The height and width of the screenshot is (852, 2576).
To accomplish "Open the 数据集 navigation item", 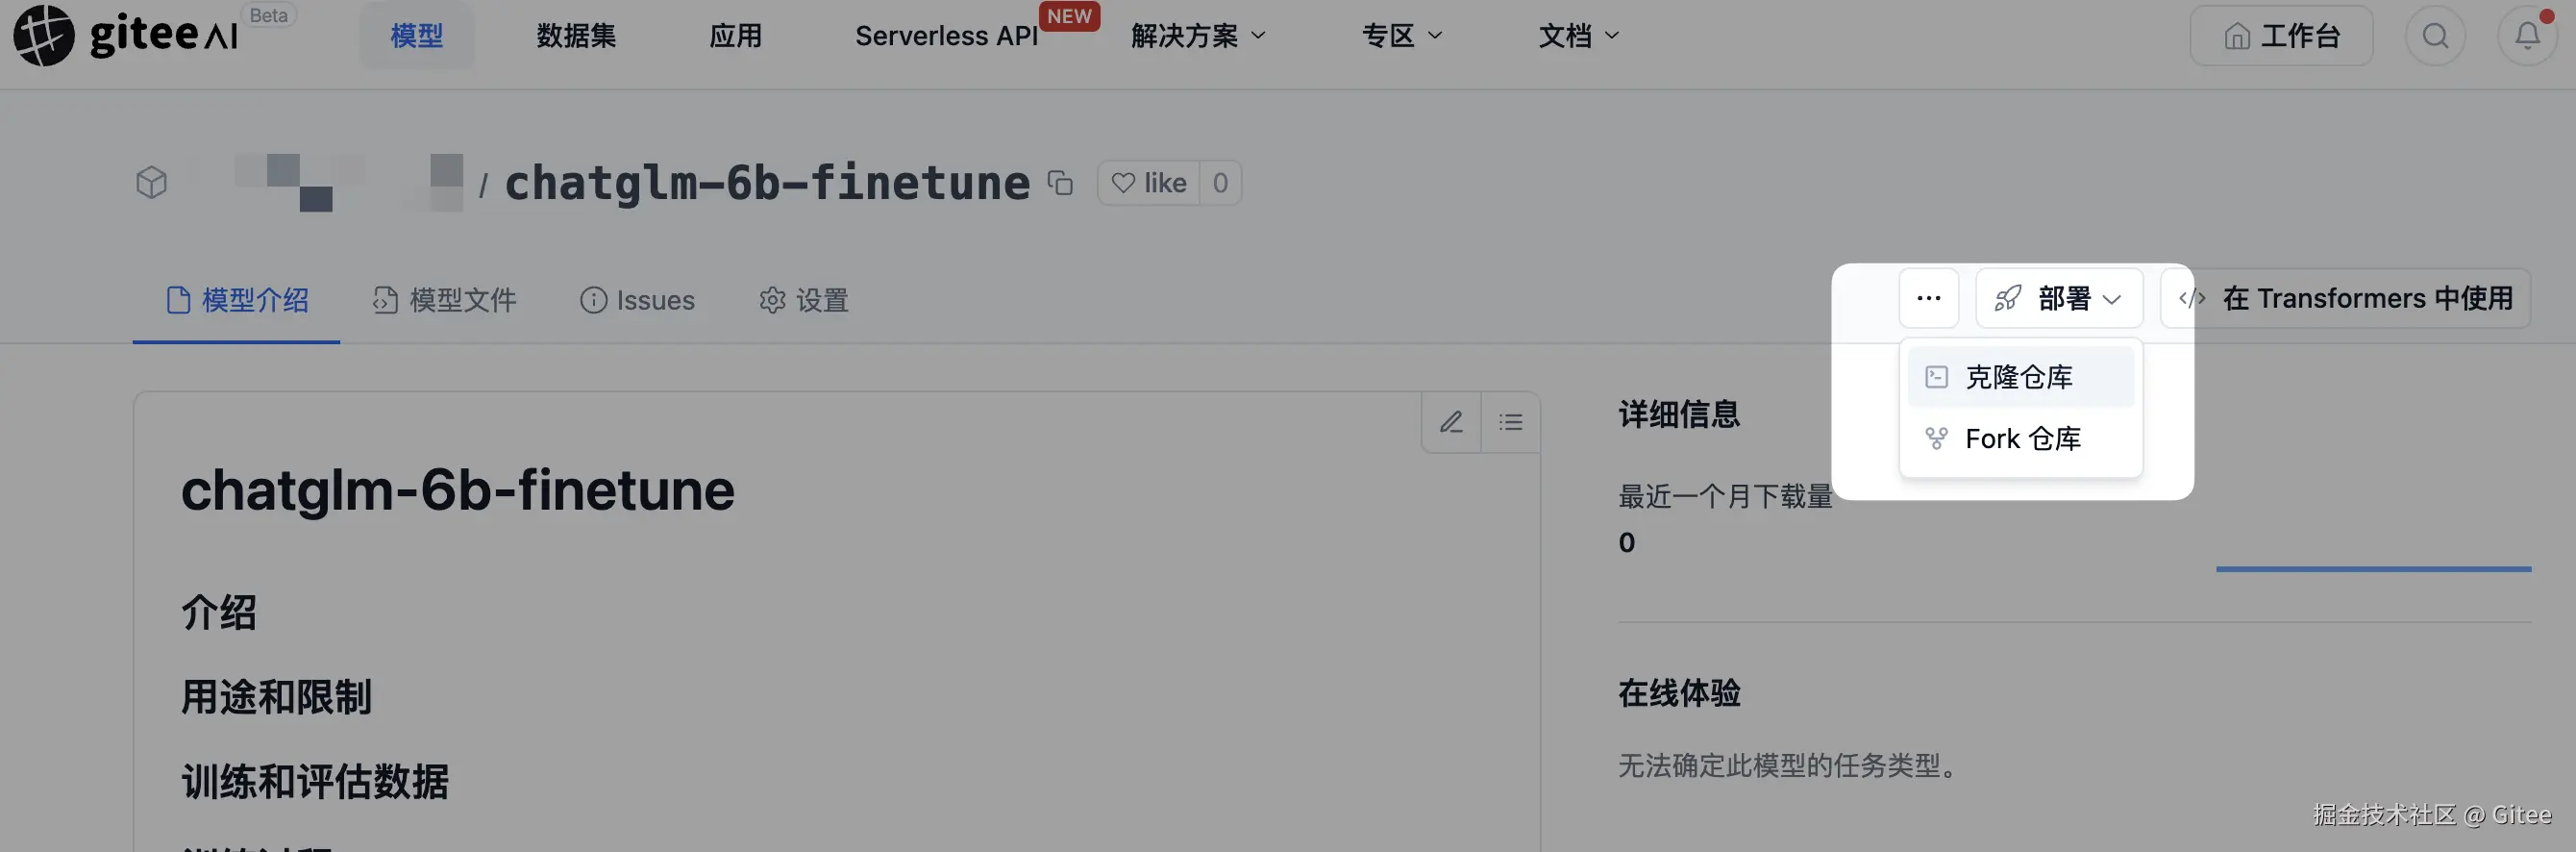I will 576,36.
